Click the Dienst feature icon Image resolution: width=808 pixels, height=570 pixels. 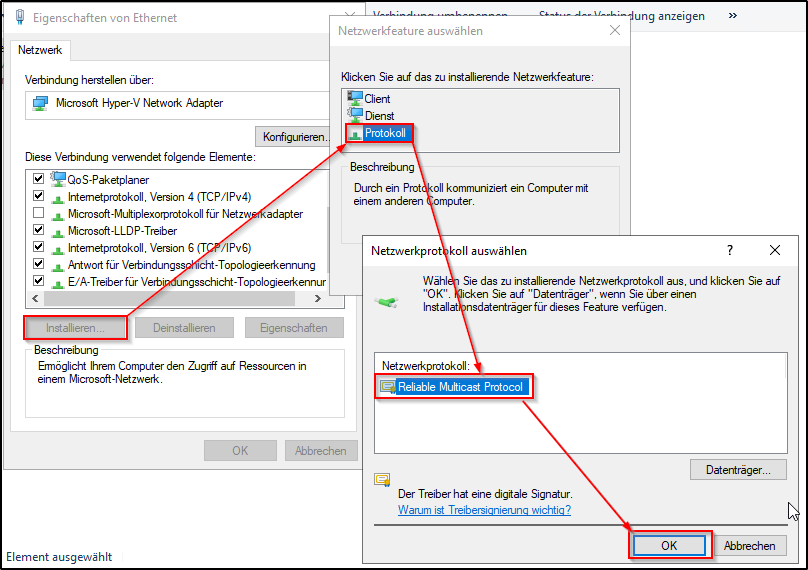pos(355,114)
